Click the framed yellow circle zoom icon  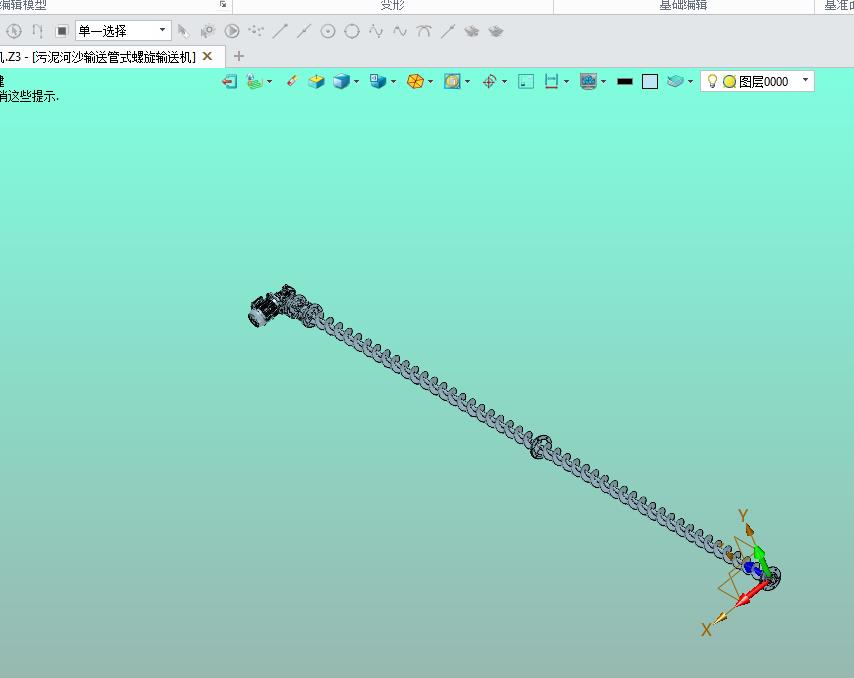point(452,82)
